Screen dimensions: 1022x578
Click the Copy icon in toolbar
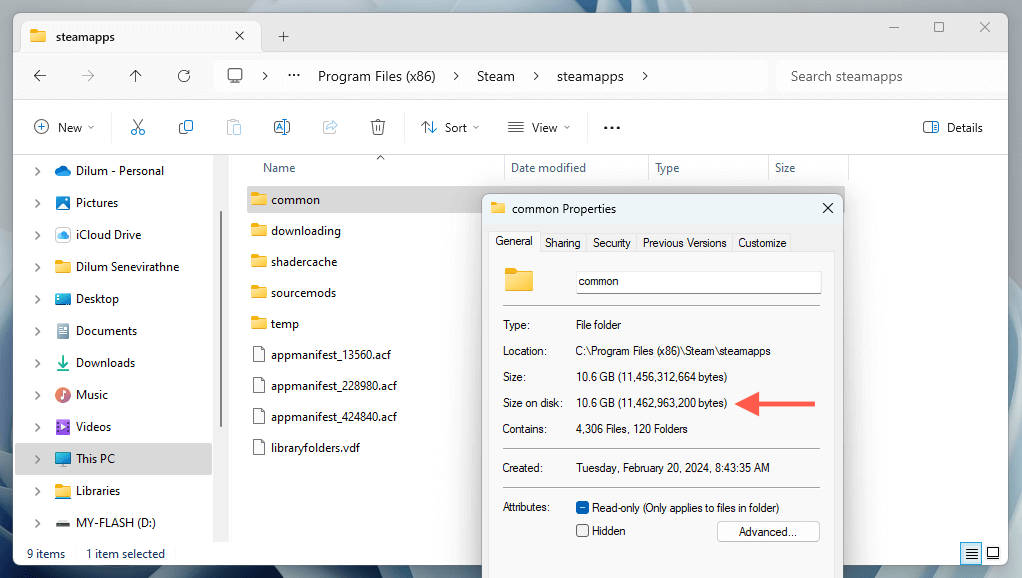click(x=186, y=127)
